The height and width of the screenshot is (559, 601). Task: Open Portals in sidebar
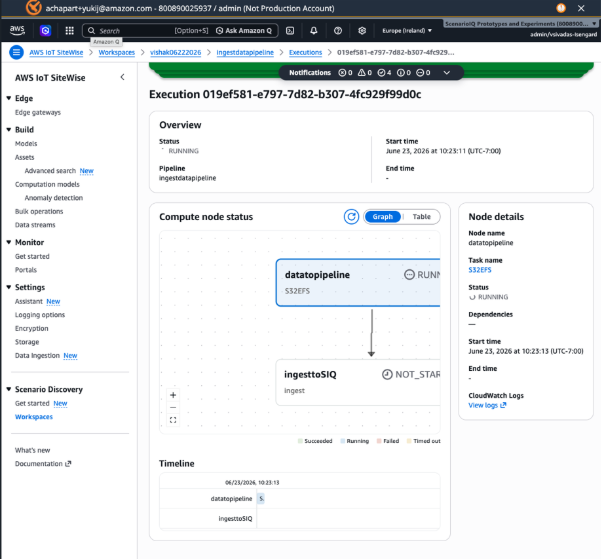[x=26, y=270]
